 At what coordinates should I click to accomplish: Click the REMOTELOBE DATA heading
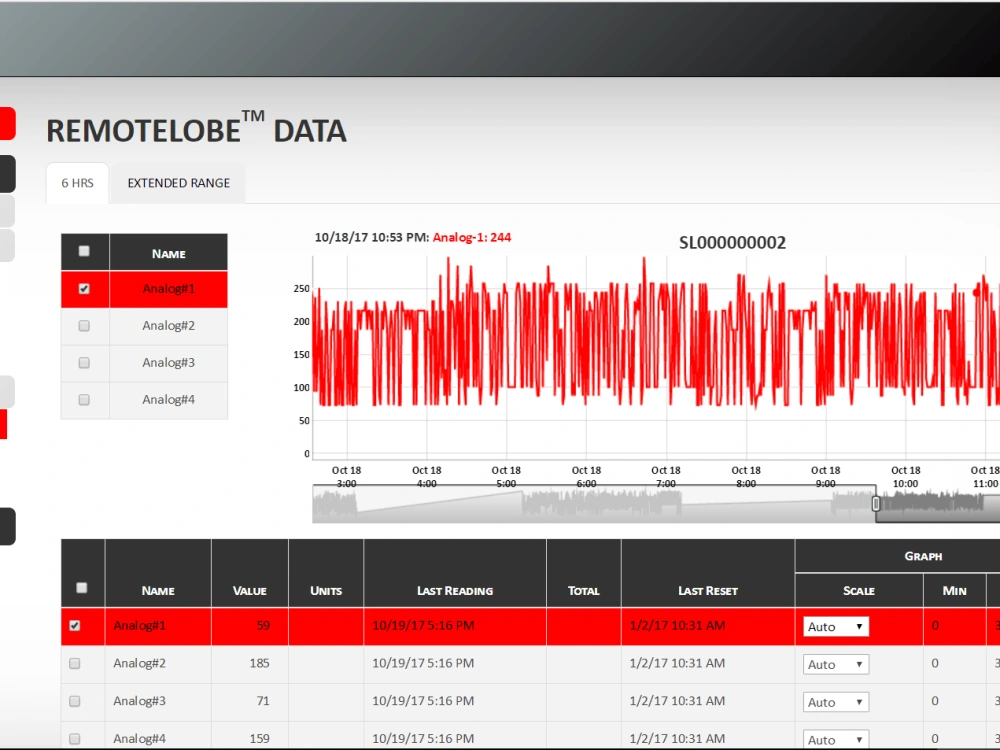(x=196, y=129)
